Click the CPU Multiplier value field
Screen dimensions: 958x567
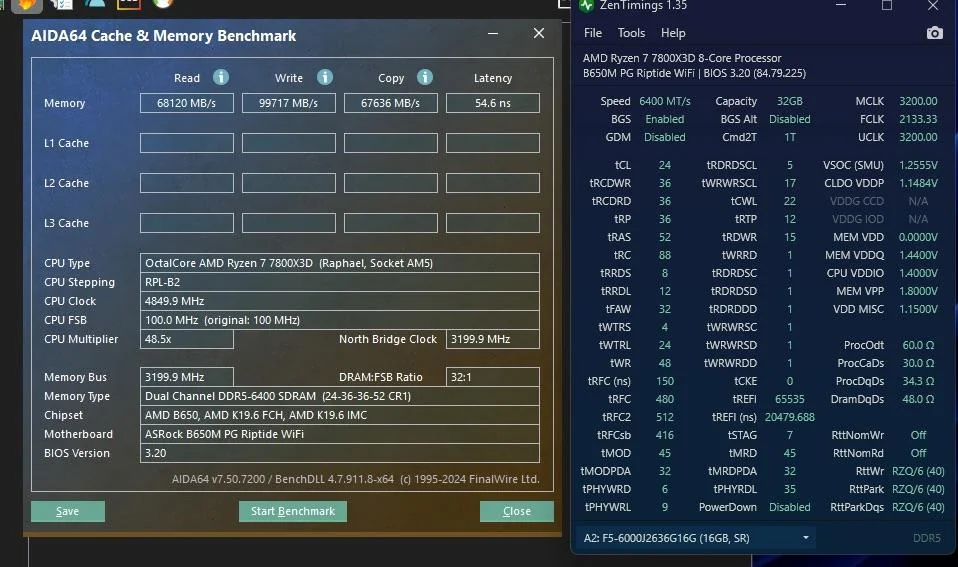[x=187, y=339]
